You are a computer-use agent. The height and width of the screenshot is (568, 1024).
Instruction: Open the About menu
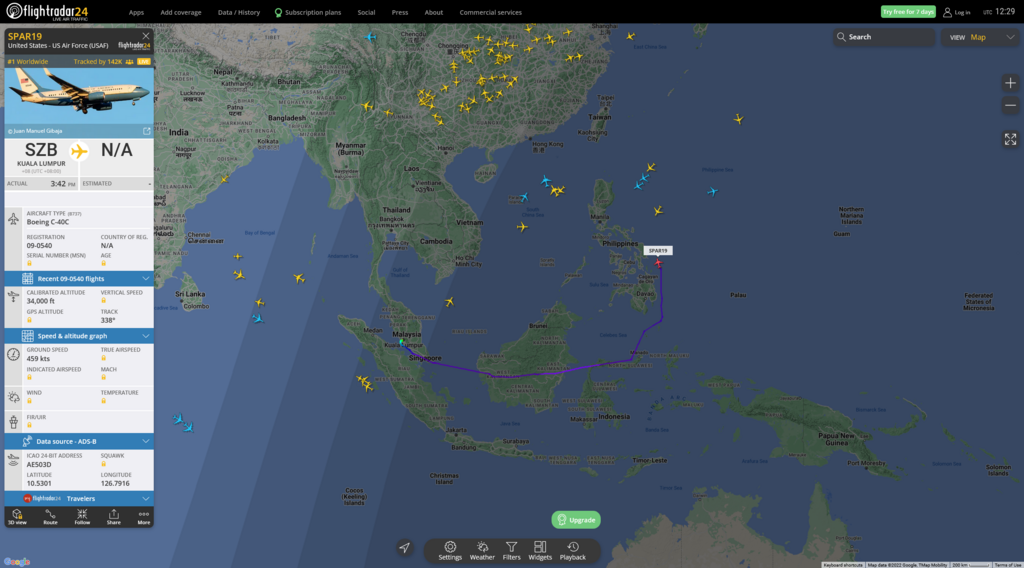click(x=434, y=12)
